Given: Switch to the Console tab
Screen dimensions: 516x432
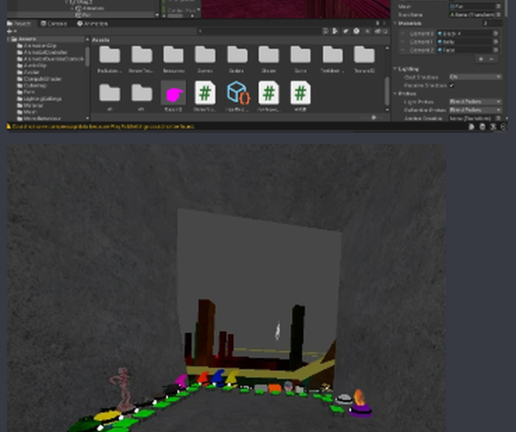Looking at the screenshot, I should (54, 24).
